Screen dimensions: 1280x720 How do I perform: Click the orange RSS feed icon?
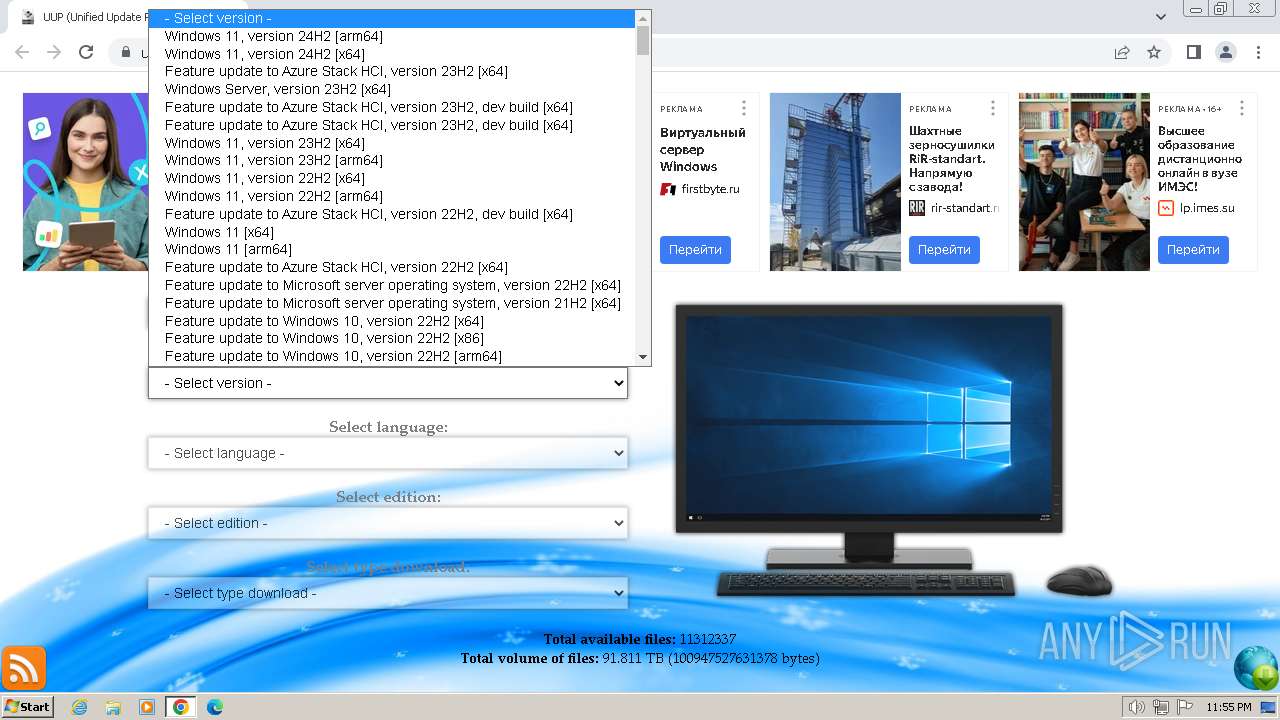24,668
